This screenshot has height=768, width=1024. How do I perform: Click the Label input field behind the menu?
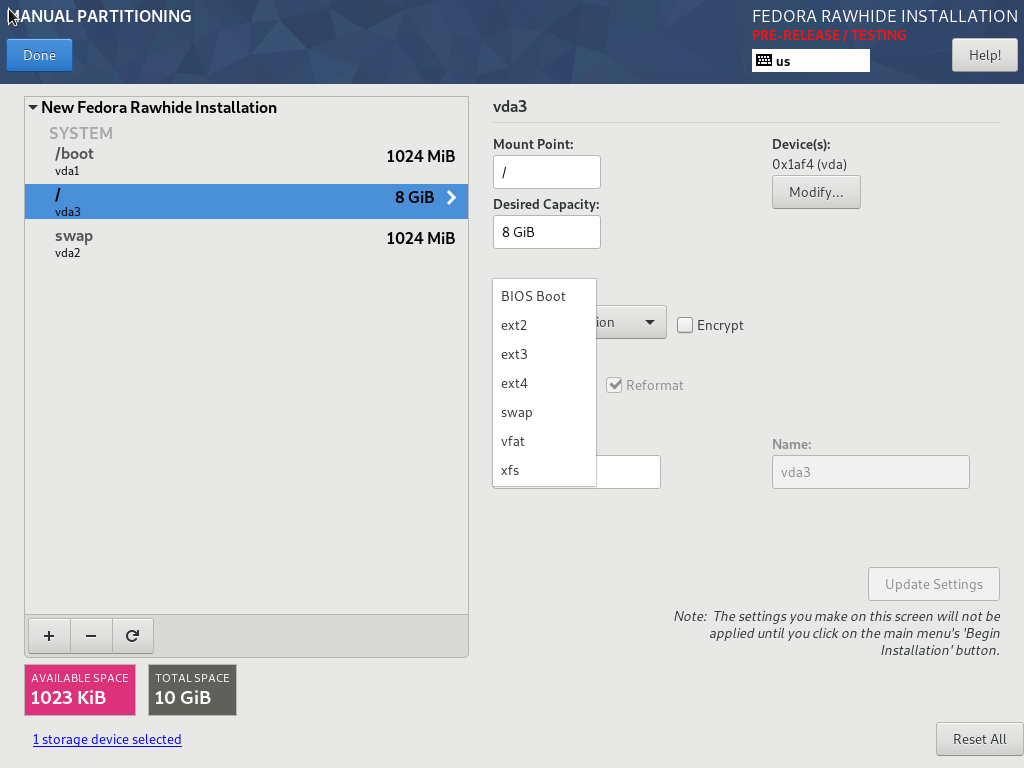click(628, 472)
